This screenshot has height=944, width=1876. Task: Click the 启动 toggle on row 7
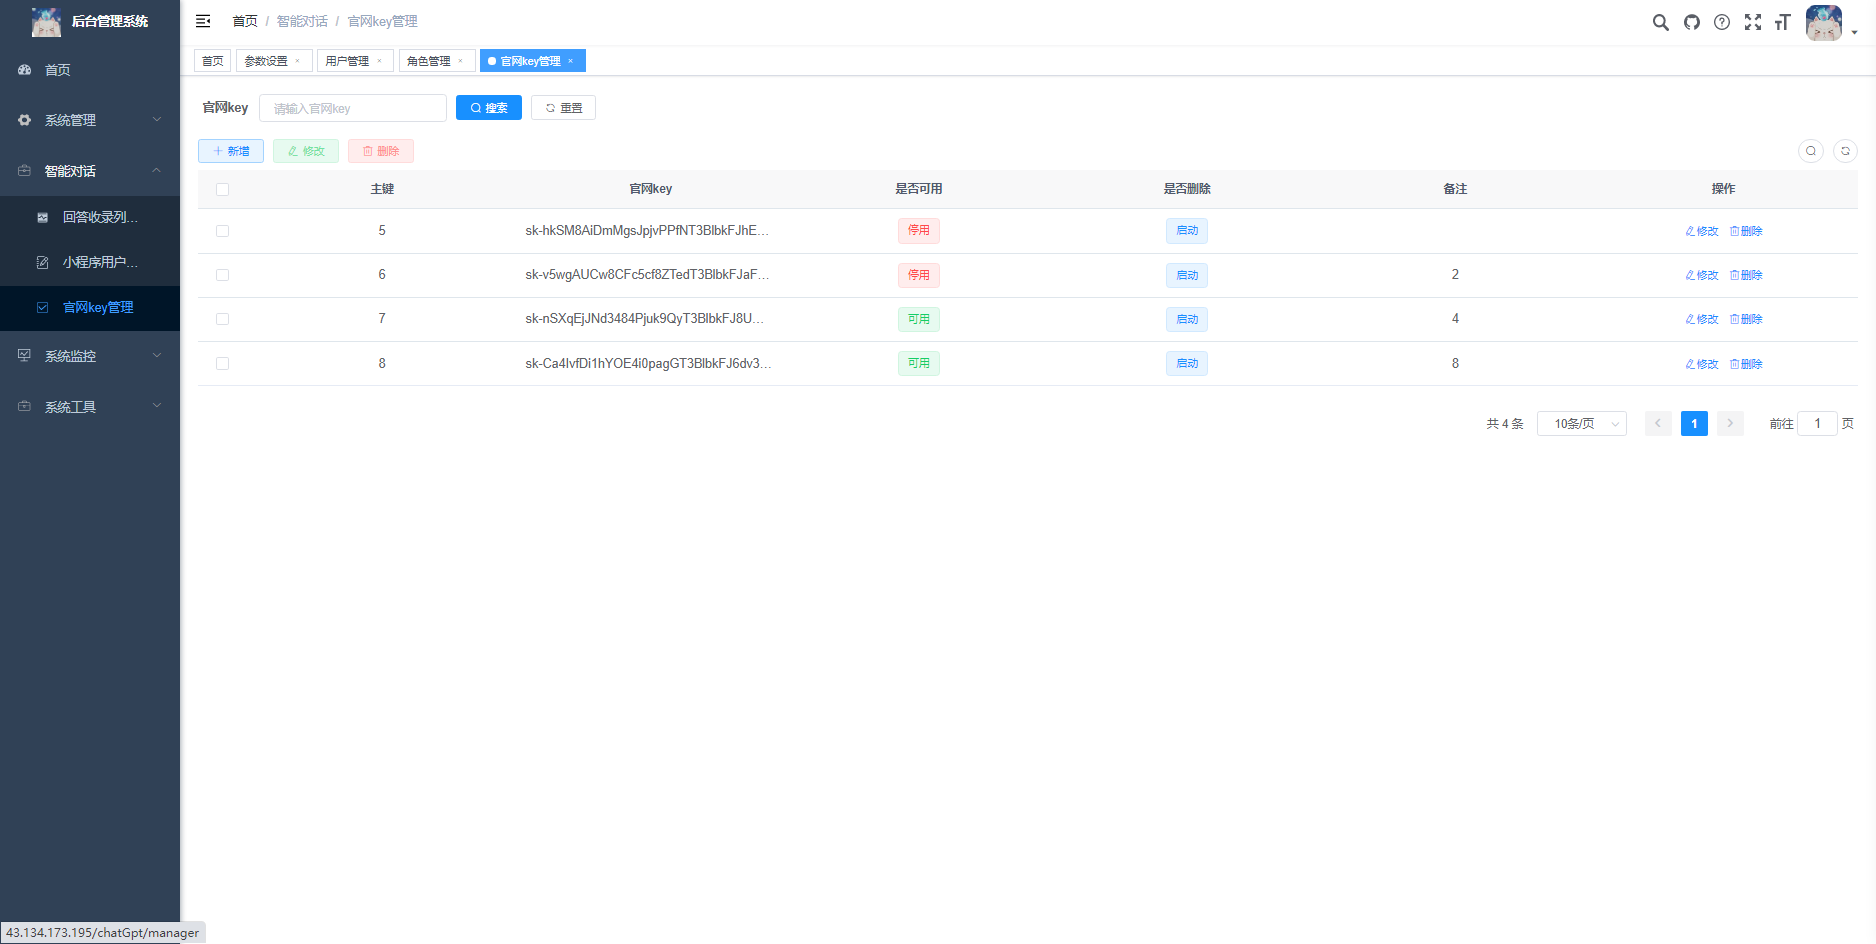tap(1186, 319)
